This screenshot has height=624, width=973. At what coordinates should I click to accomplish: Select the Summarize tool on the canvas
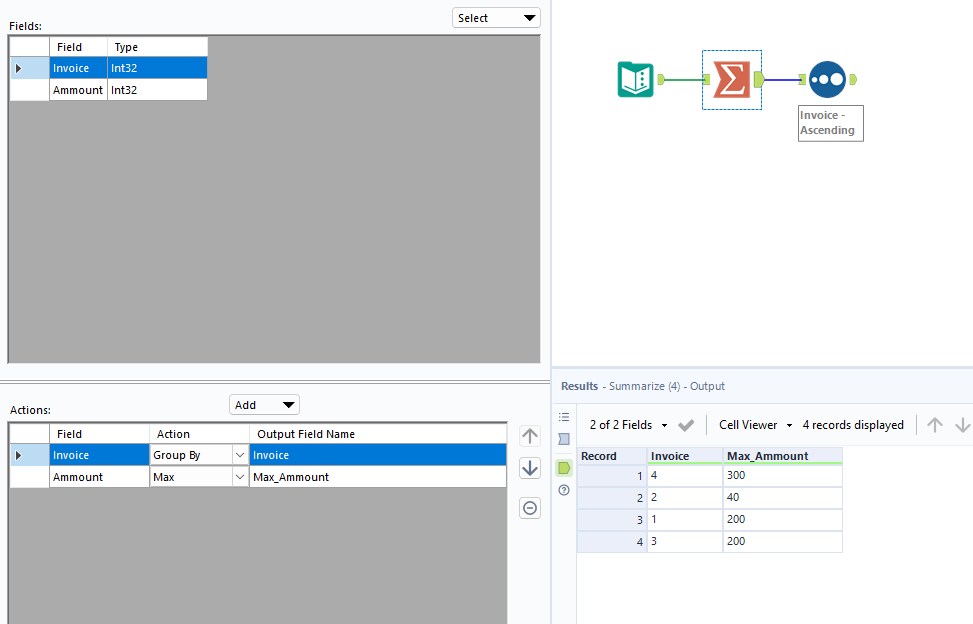click(731, 77)
